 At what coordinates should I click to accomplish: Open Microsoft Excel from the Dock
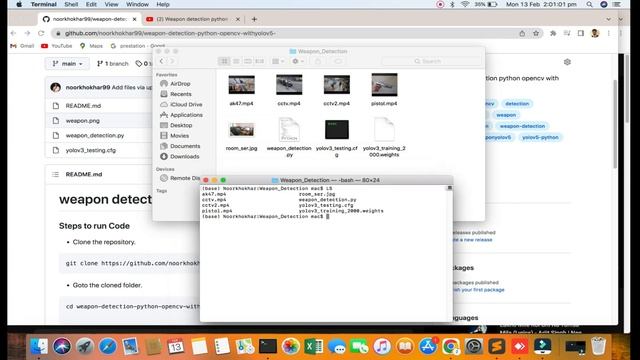313,347
